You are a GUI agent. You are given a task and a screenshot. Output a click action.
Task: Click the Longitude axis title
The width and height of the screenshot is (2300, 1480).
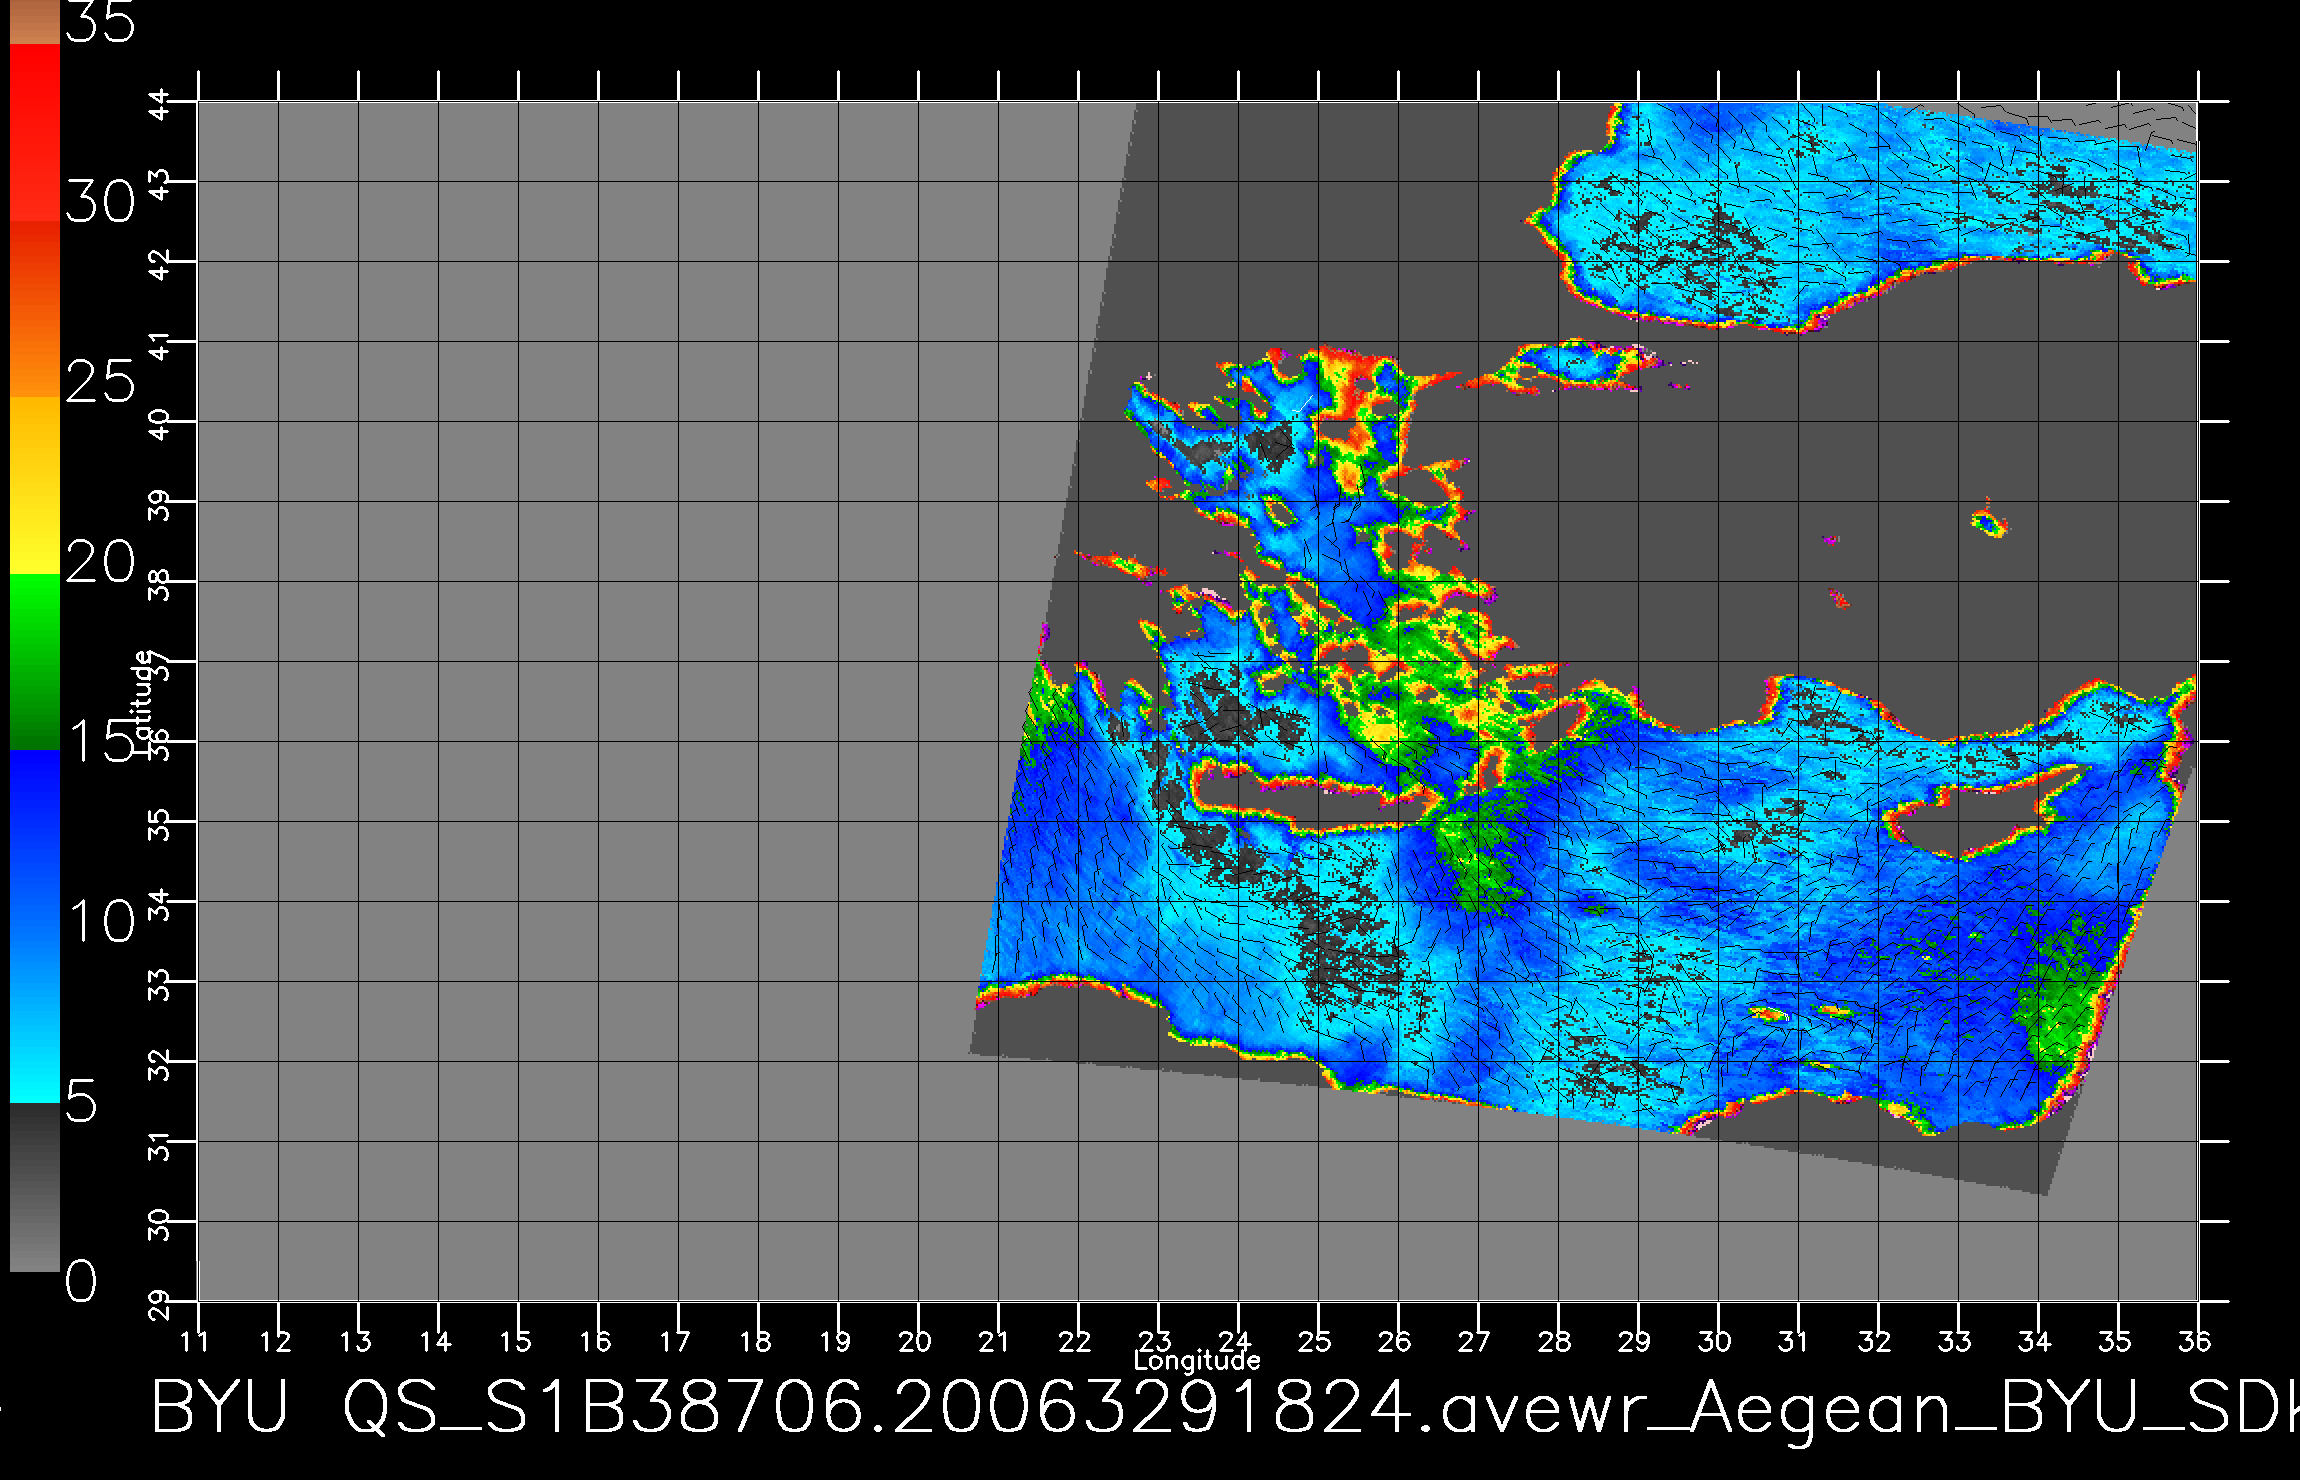pos(1197,1361)
